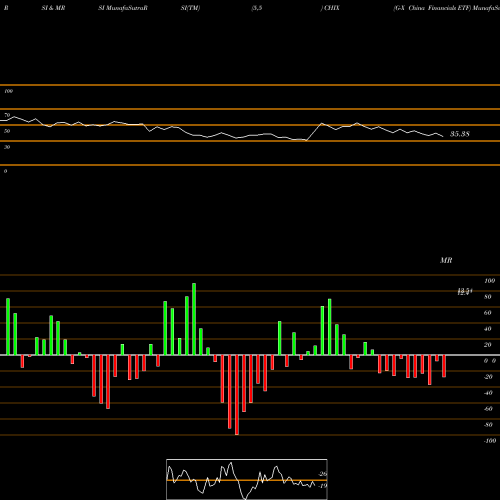Click the -20 label on MR axis
This screenshot has width=500, height=500.
pos(488,377)
